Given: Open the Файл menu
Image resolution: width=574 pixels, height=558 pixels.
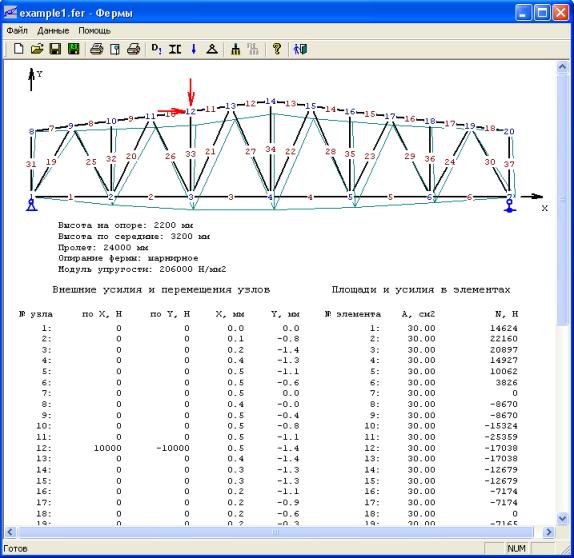Looking at the screenshot, I should [x=17, y=30].
